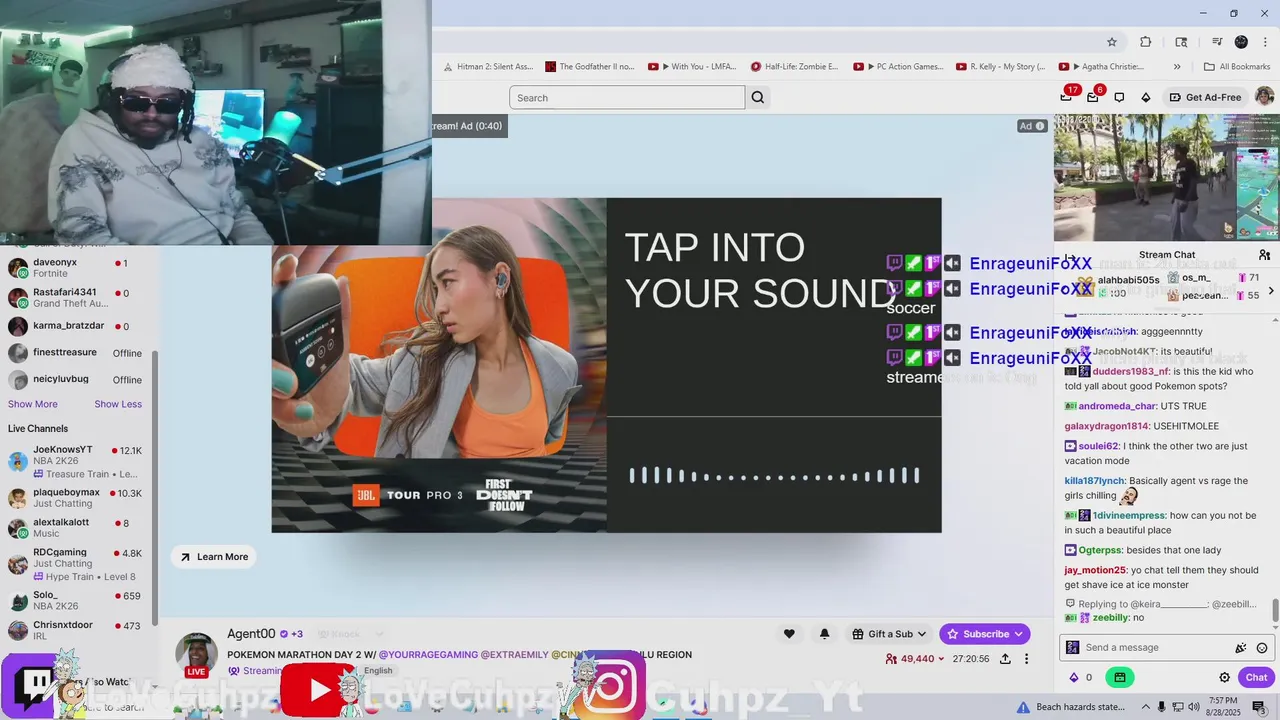Open Rastafari4341 channel in sidebar
Viewport: 1280px width, 720px height.
click(75, 298)
